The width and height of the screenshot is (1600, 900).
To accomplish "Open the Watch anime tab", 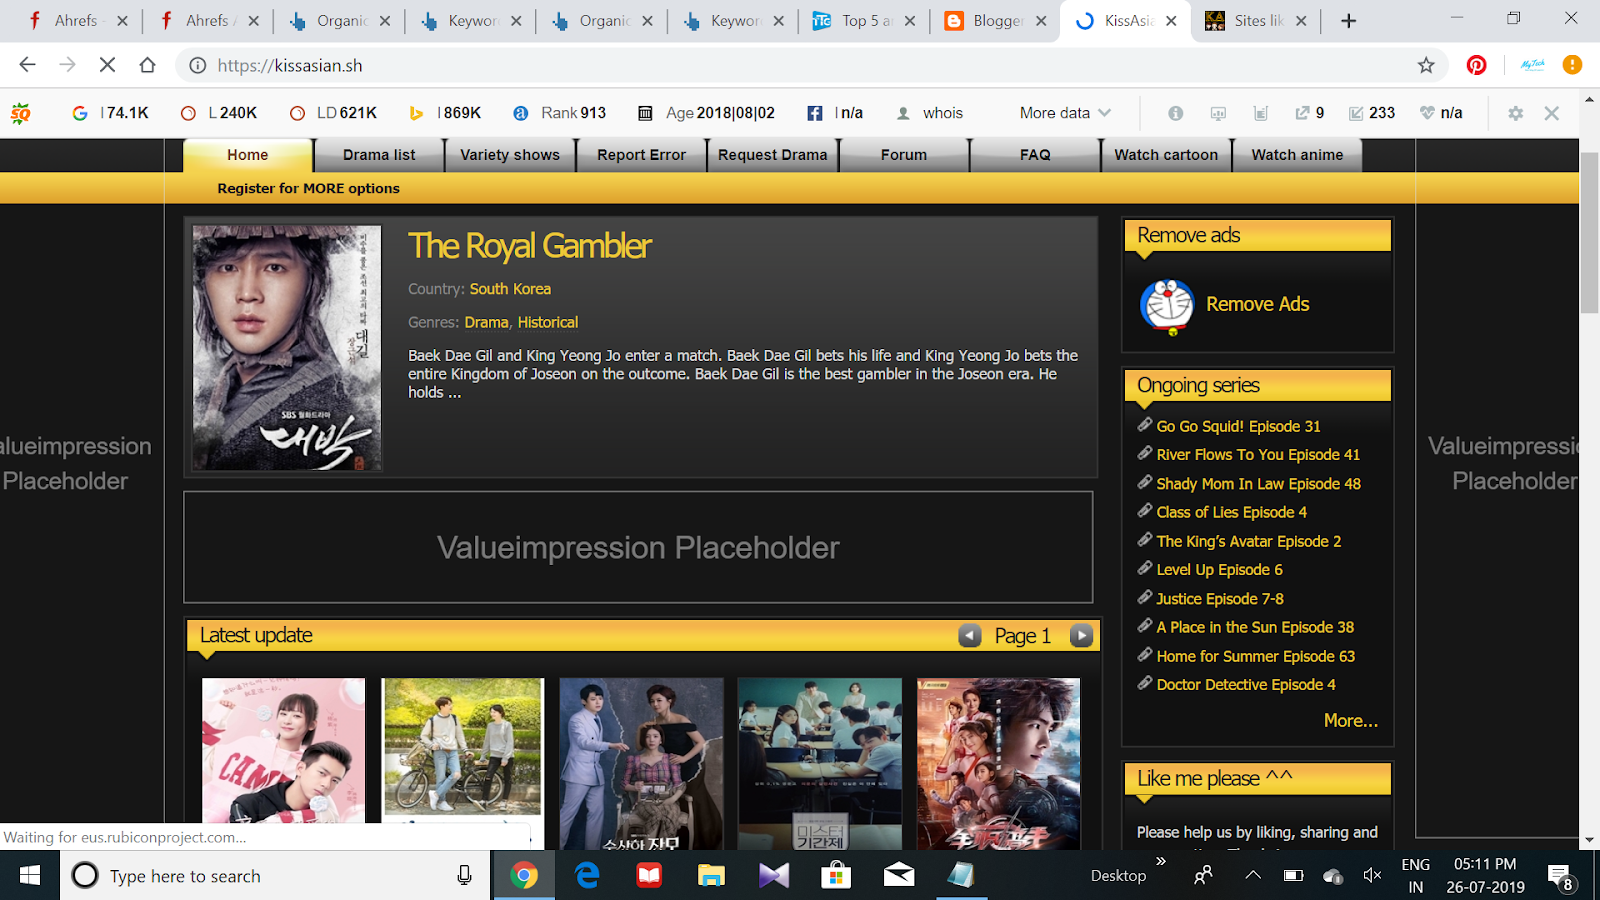I will pyautogui.click(x=1297, y=155).
